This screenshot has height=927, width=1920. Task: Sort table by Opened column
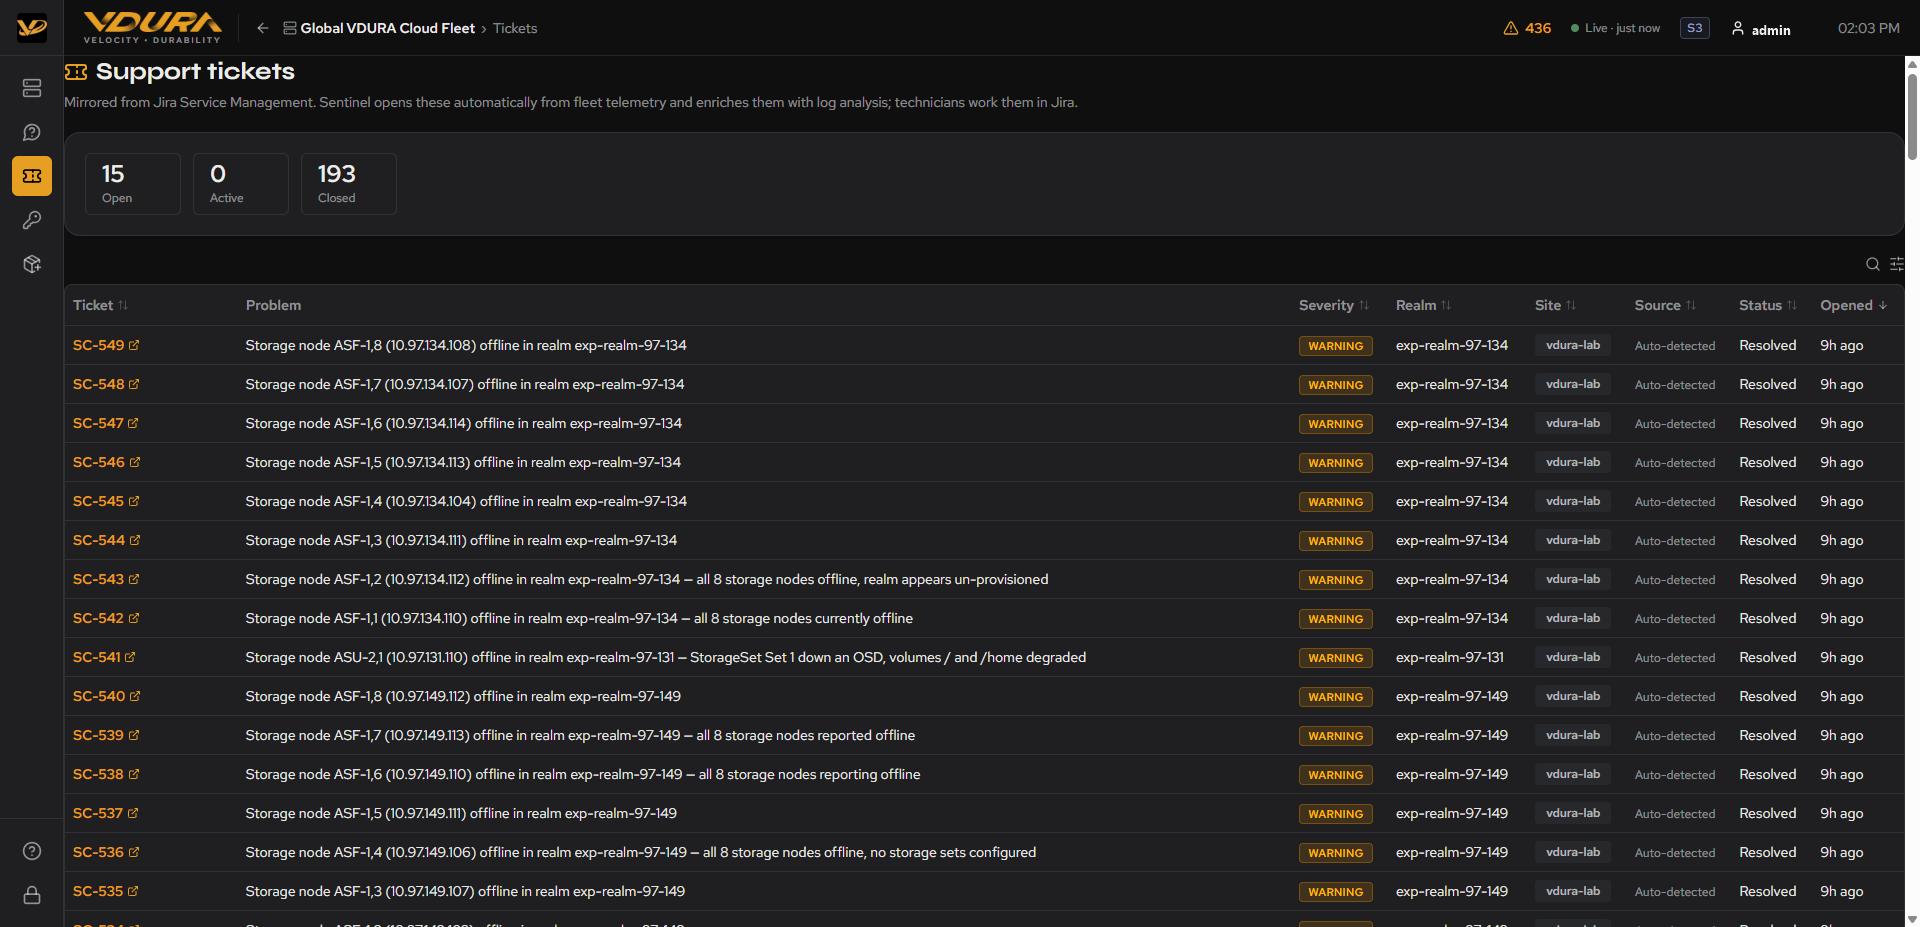point(1854,305)
